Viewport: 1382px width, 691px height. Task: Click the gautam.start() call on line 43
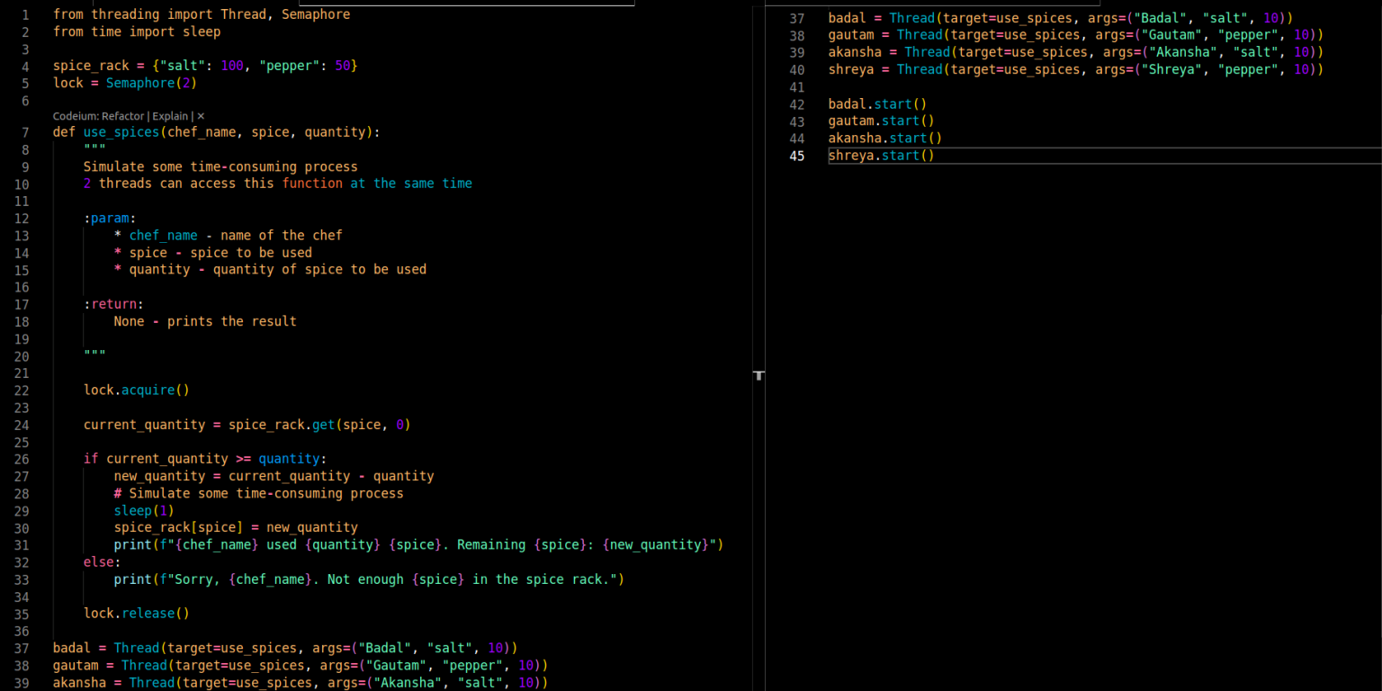880,120
